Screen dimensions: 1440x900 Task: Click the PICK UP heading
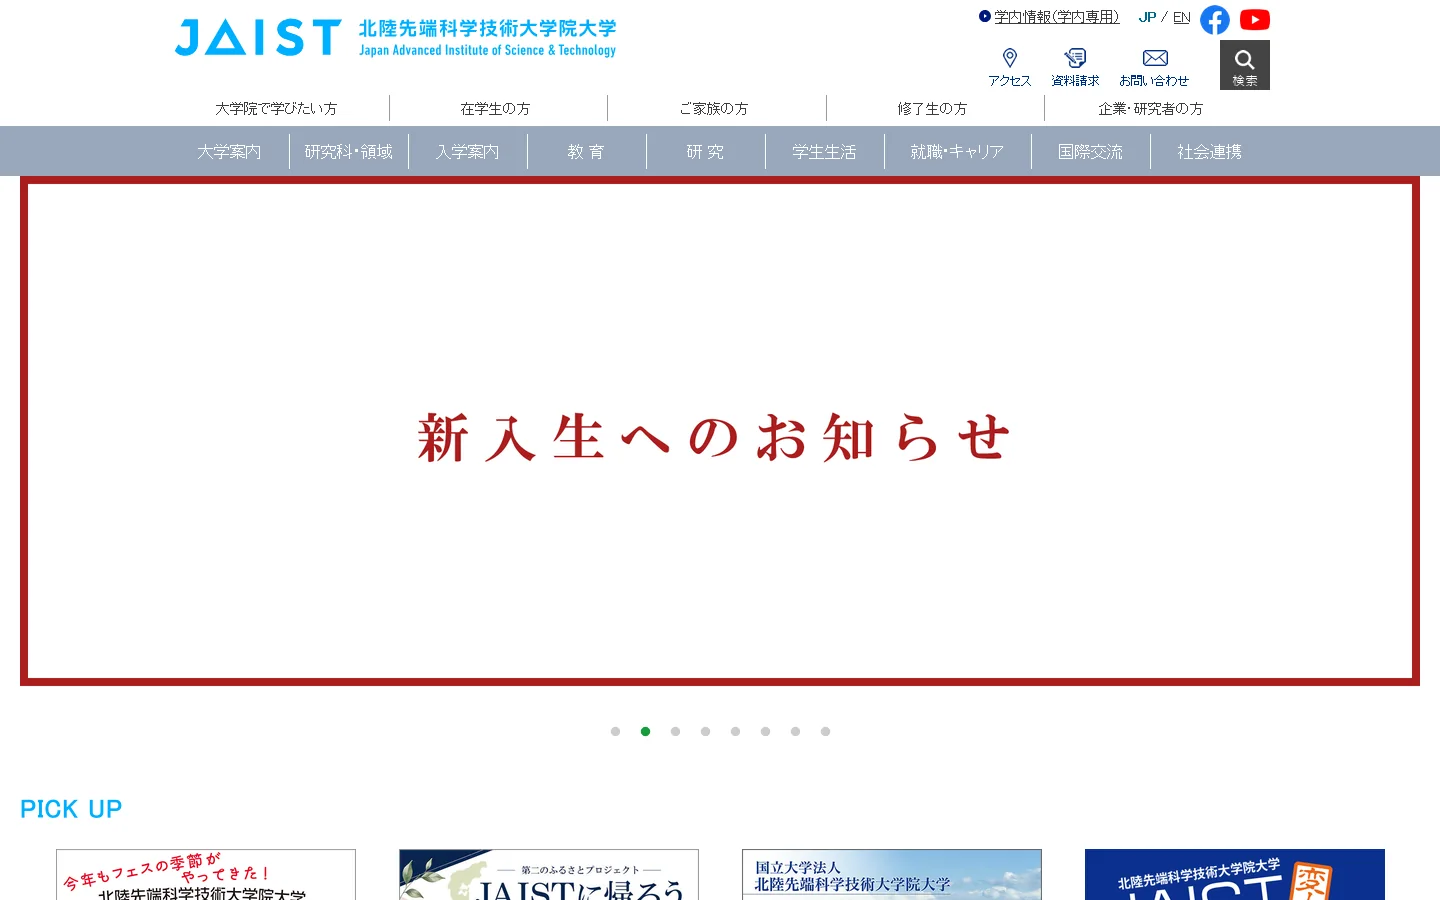71,809
